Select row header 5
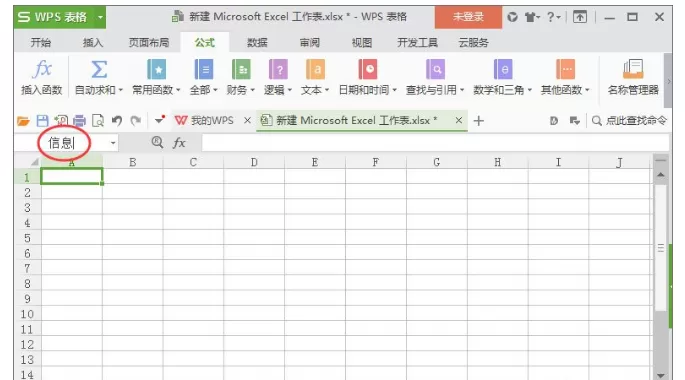The width and height of the screenshot is (685, 380). click(x=27, y=238)
